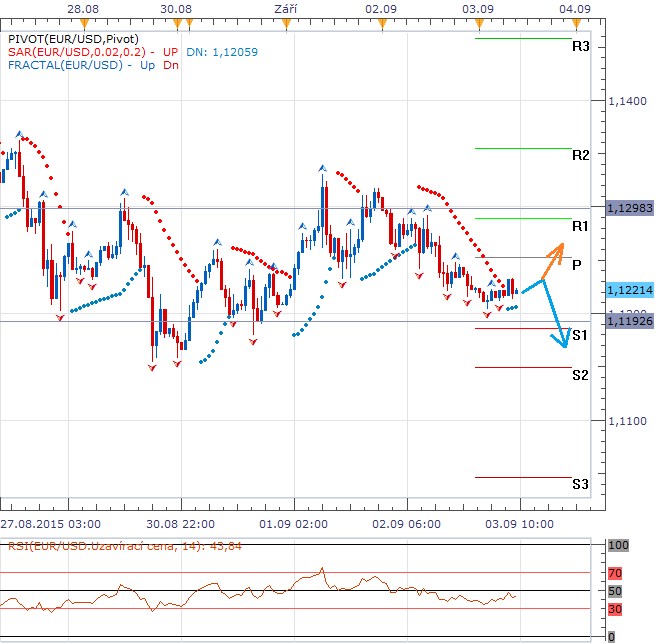Click the orange marker under Září label
Image resolution: width=663 pixels, height=643 pixels.
click(285, 21)
